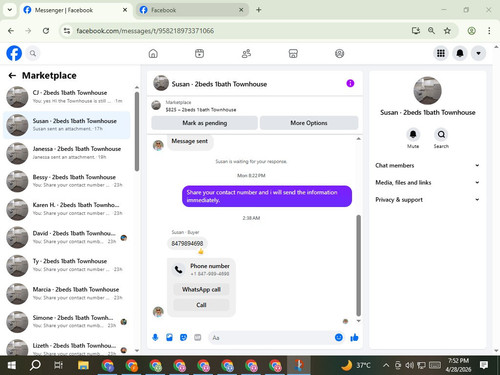Click the More Options button
The width and height of the screenshot is (500, 375).
click(x=309, y=123)
